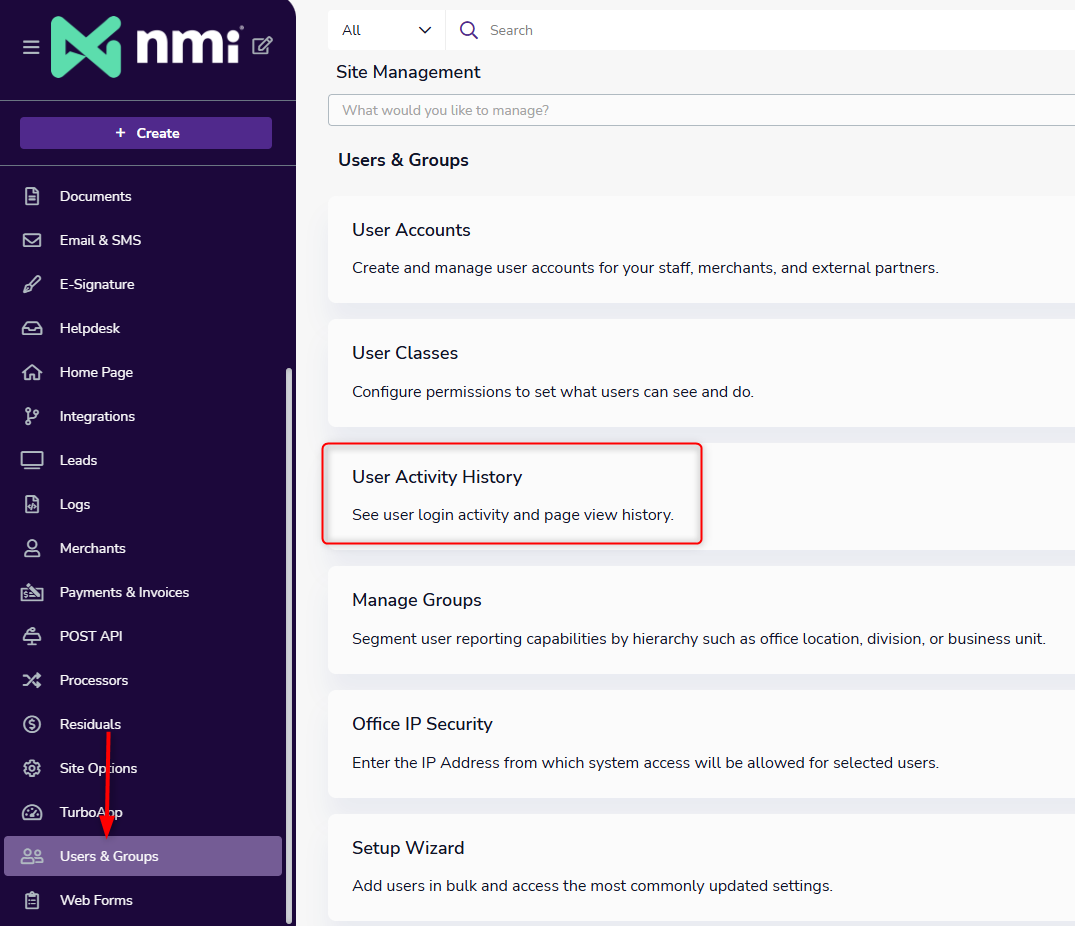Click the Helpdesk inbox icon
The height and width of the screenshot is (926, 1075).
[32, 328]
